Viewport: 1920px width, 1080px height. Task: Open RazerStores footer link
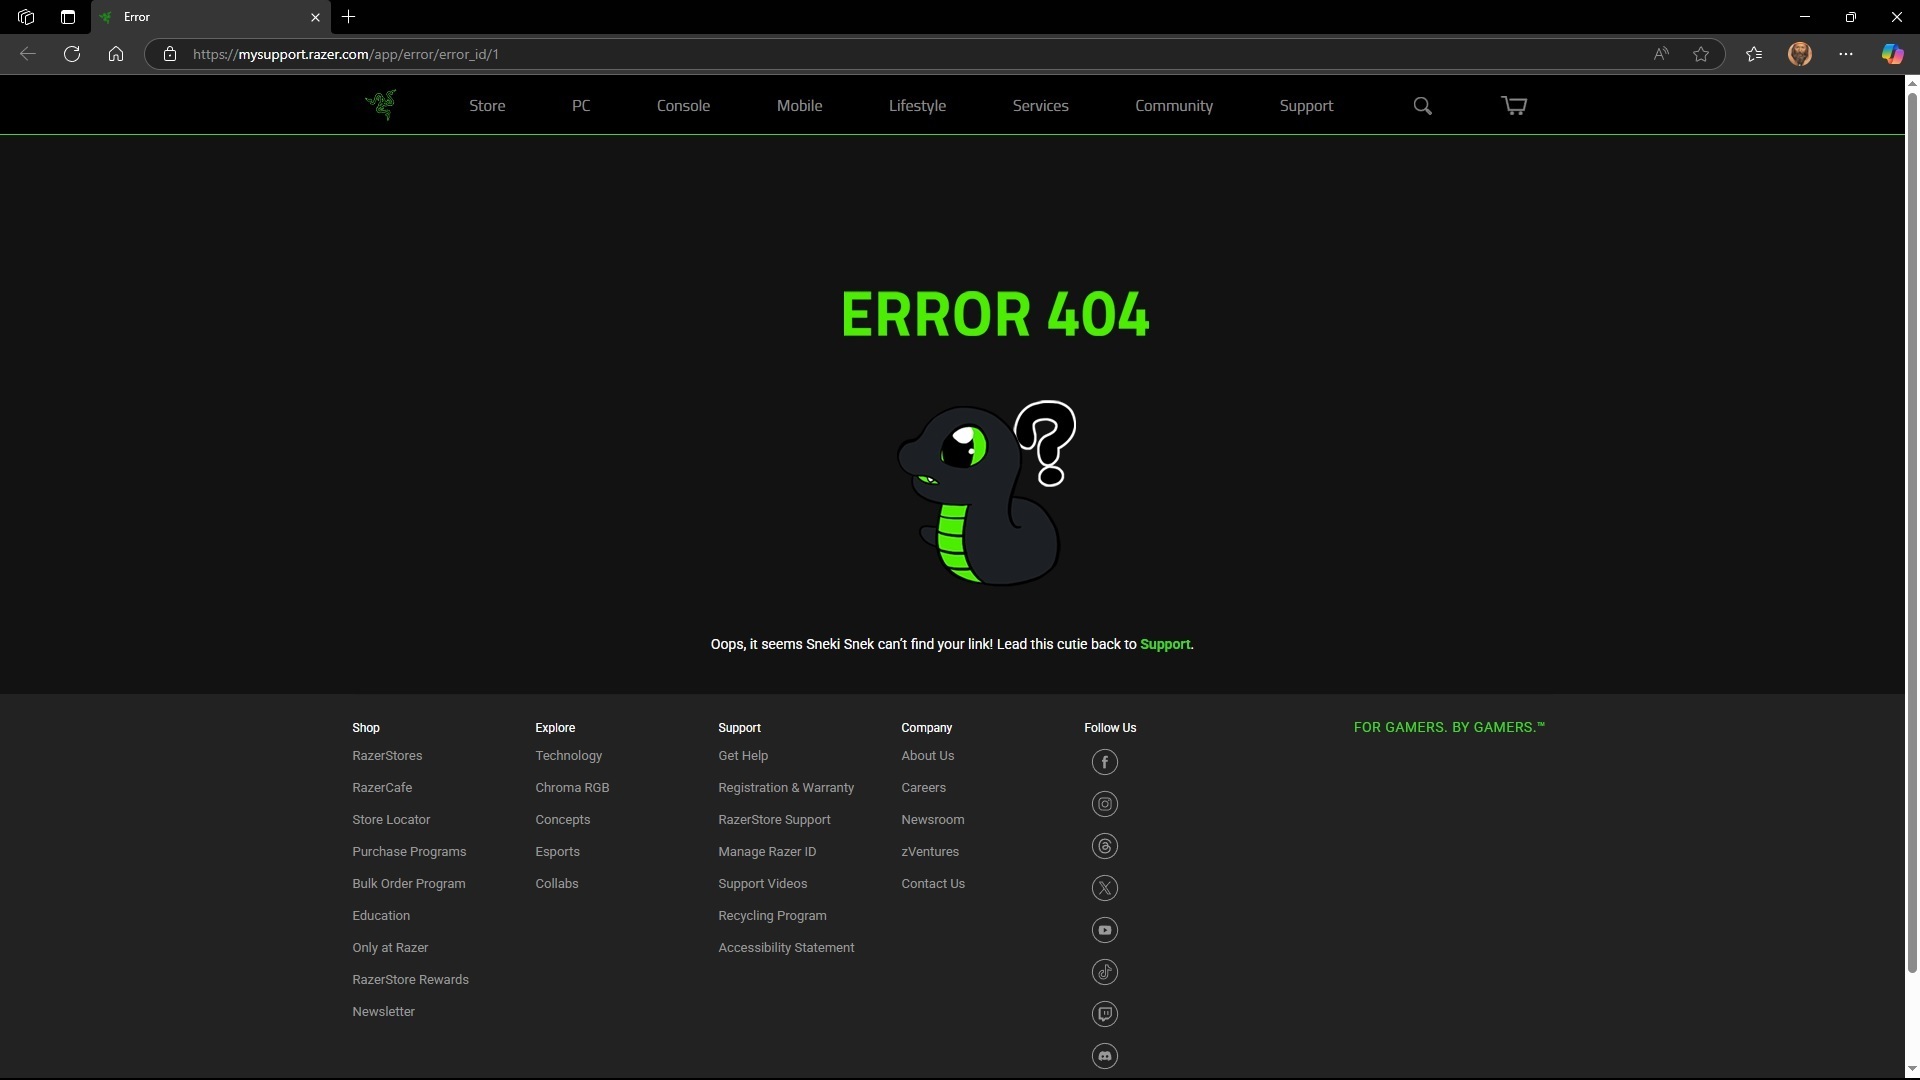(x=387, y=756)
